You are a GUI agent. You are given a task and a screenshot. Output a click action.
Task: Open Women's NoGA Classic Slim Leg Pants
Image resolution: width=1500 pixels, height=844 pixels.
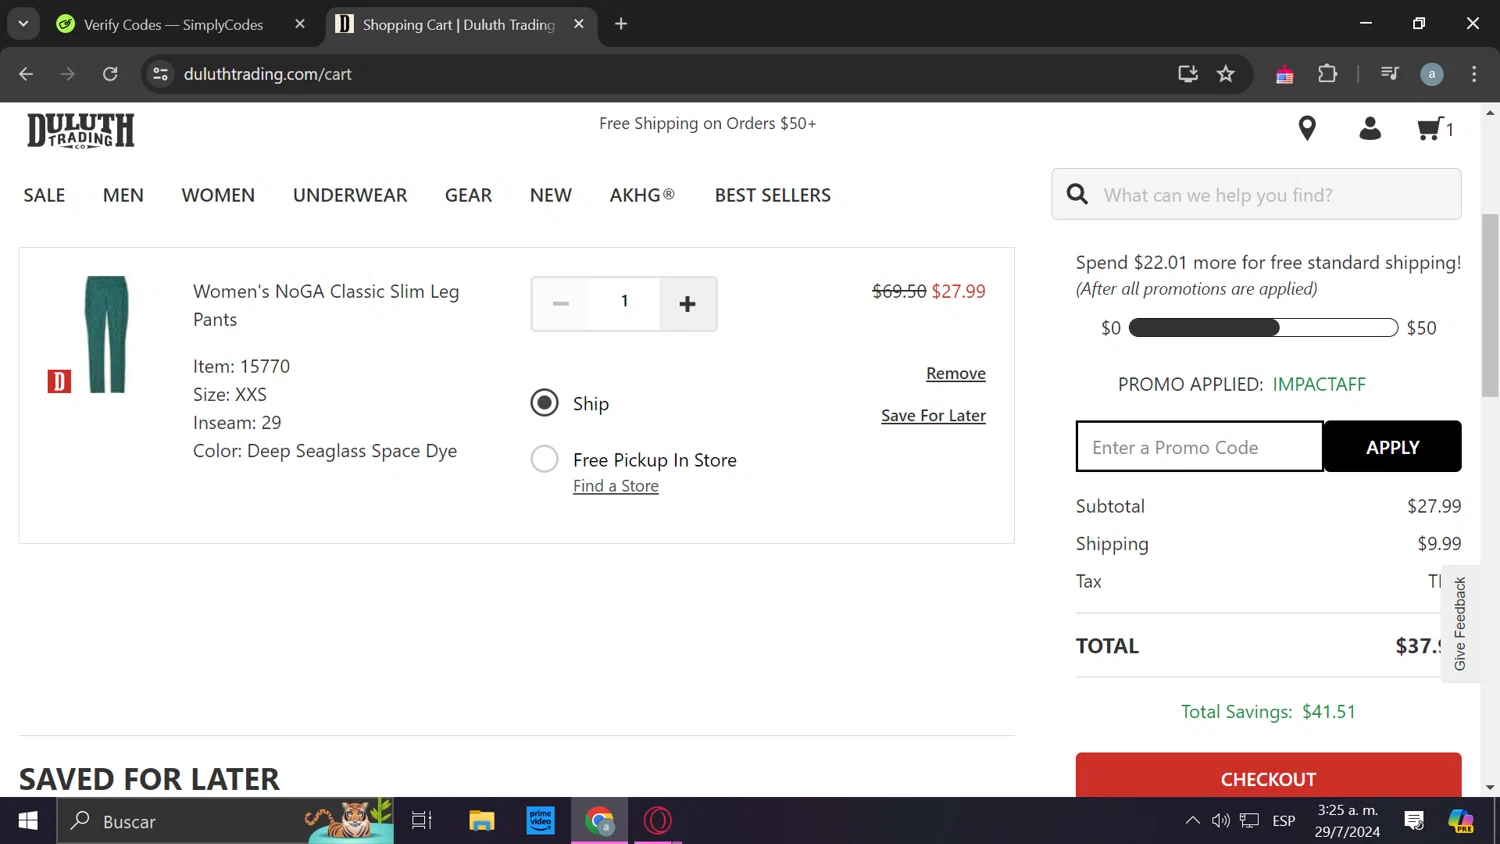click(326, 305)
